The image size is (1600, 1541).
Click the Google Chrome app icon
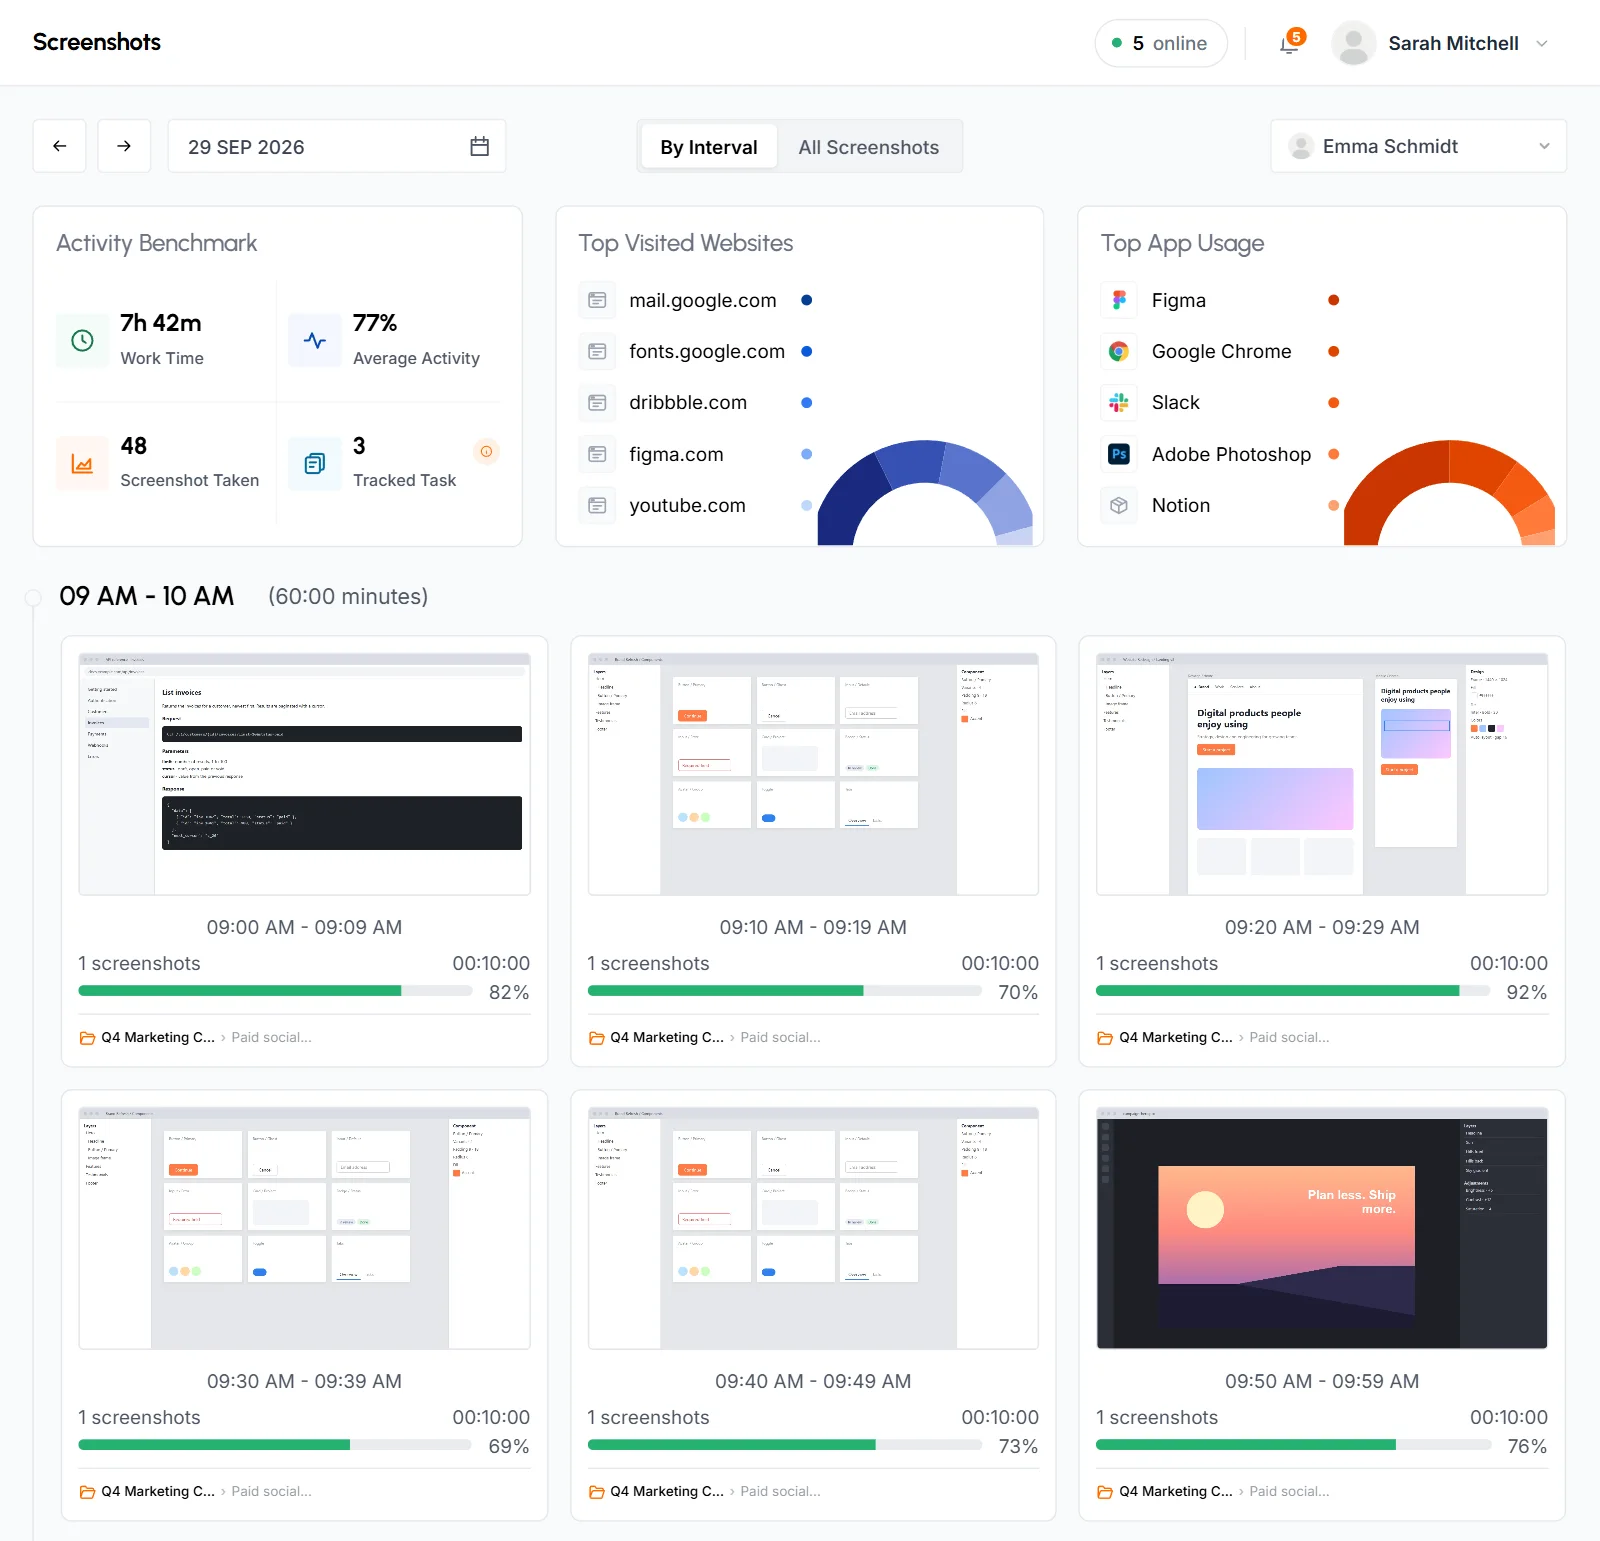coord(1119,352)
